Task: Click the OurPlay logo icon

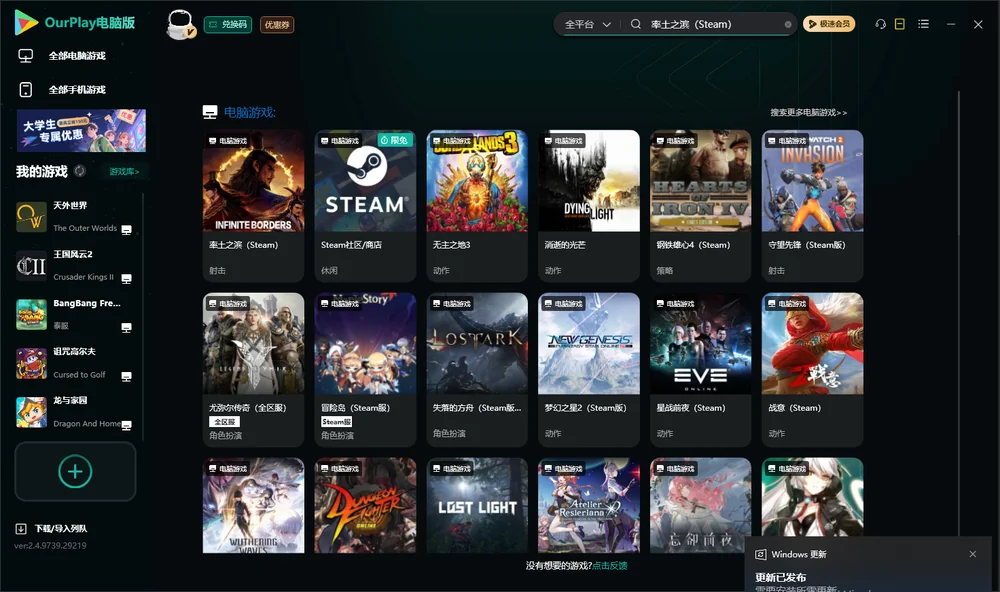Action: click(26, 23)
